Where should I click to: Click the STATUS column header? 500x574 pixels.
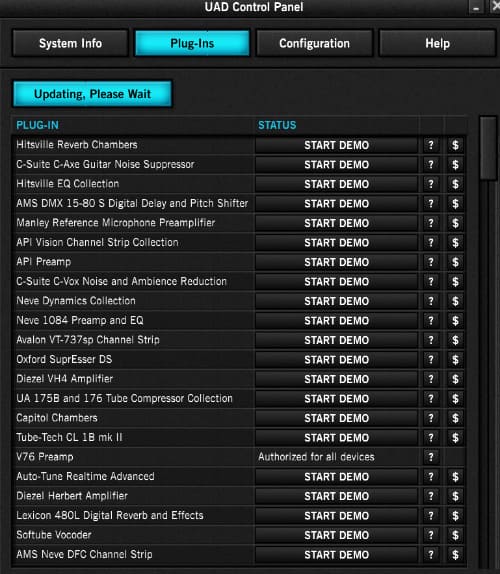click(x=277, y=125)
